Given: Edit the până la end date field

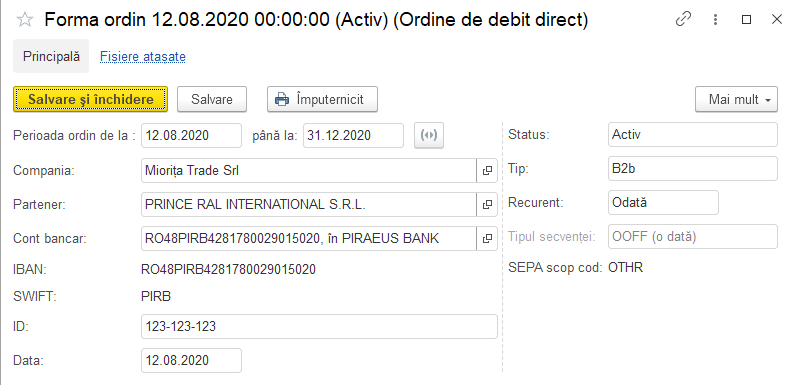Looking at the screenshot, I should [354, 135].
